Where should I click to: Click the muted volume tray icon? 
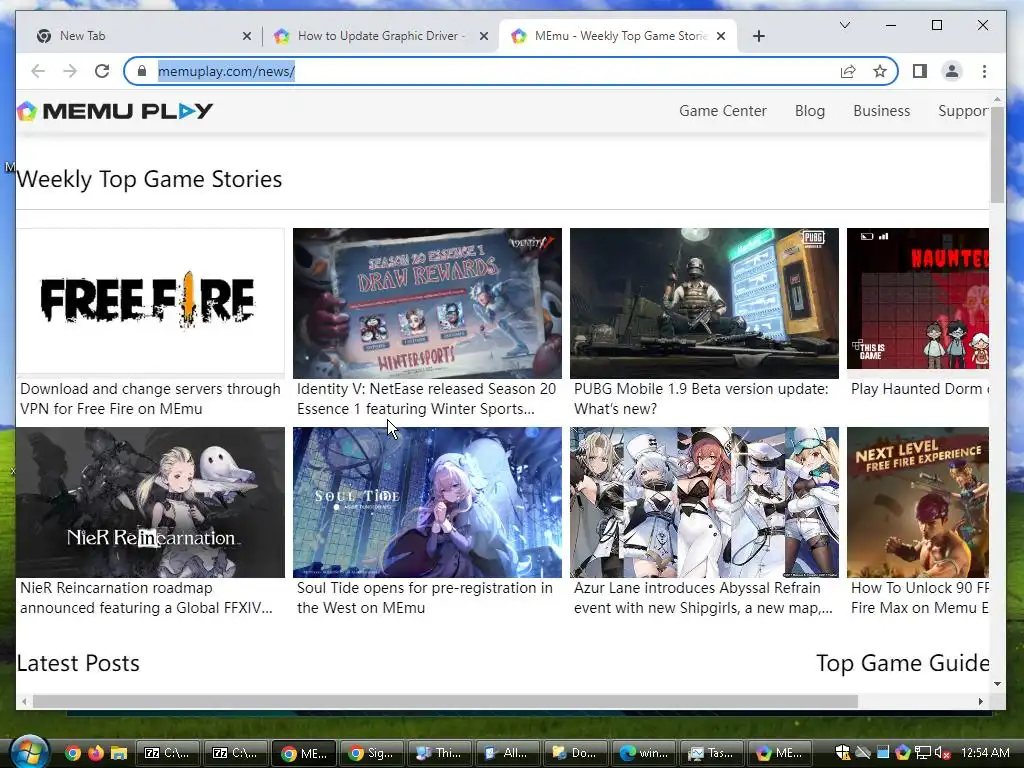pos(942,753)
